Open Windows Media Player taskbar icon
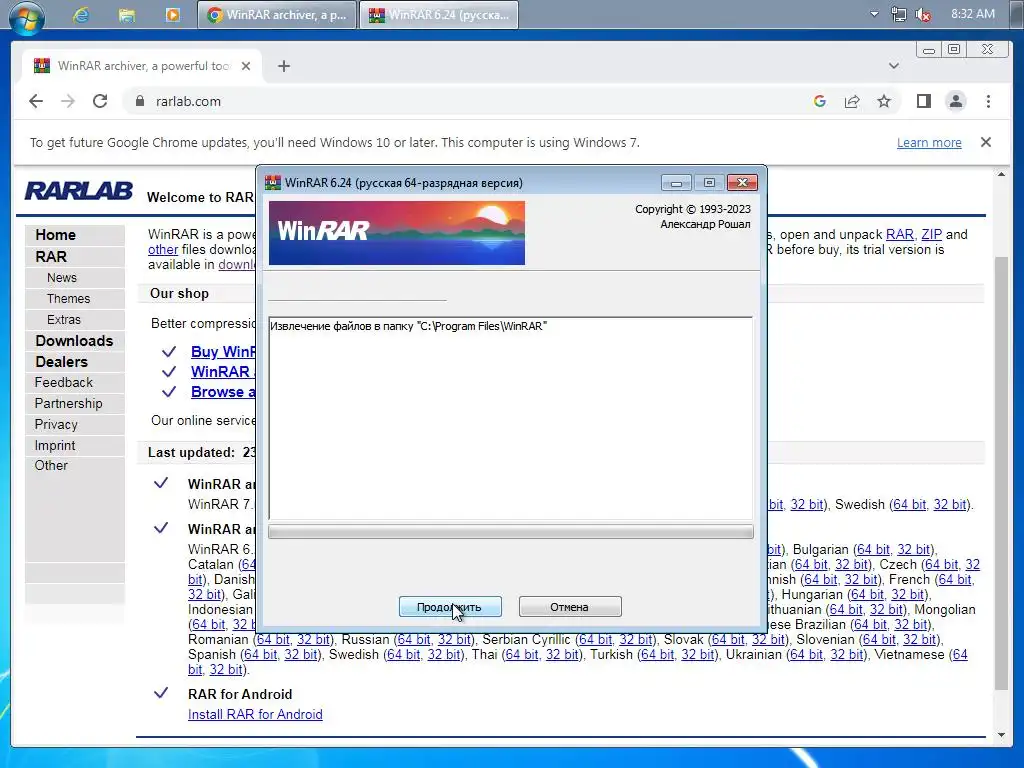Screen dimensions: 1024x768 (x=172, y=15)
